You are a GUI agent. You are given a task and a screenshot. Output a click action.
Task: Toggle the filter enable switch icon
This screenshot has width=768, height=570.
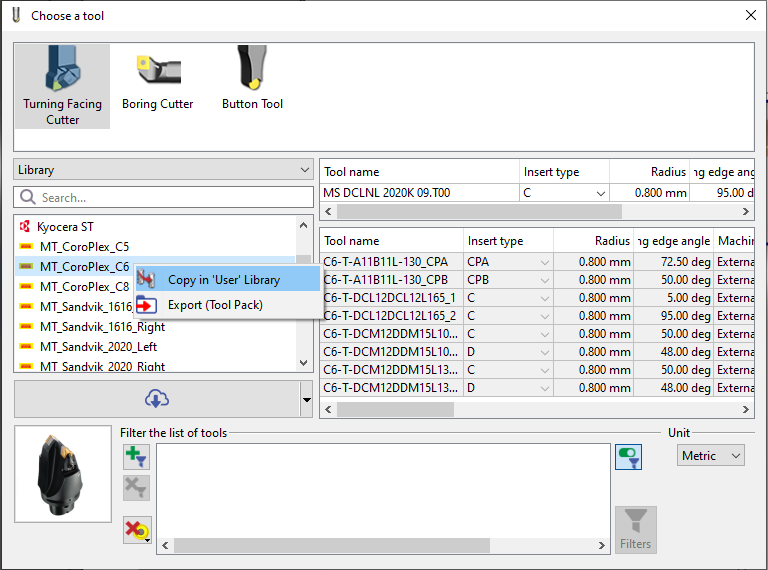(628, 457)
